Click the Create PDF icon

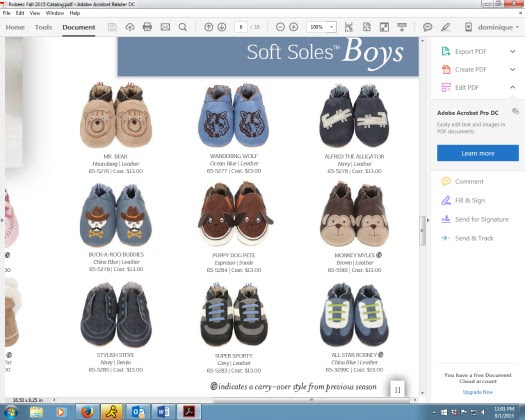coord(446,70)
